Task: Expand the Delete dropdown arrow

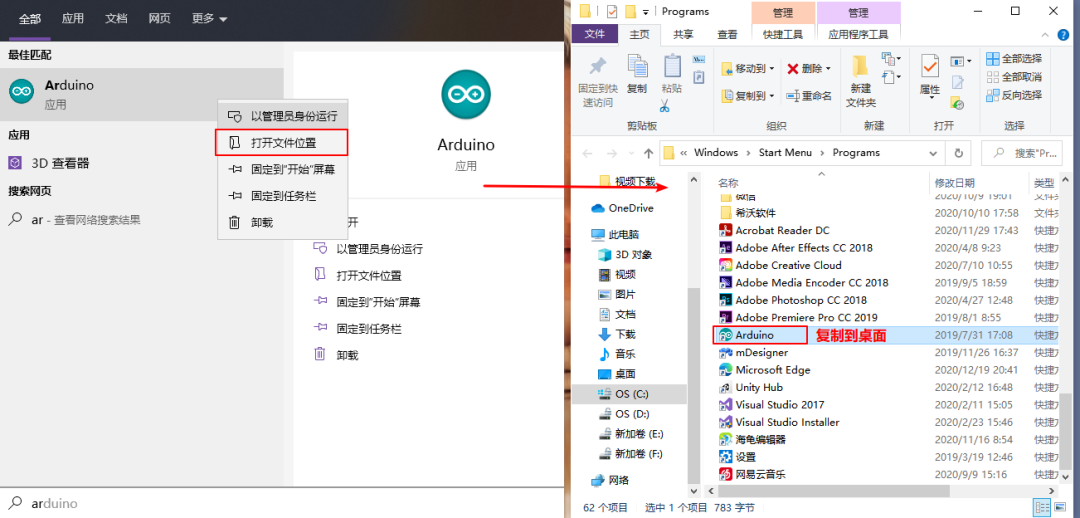Action: 828,68
